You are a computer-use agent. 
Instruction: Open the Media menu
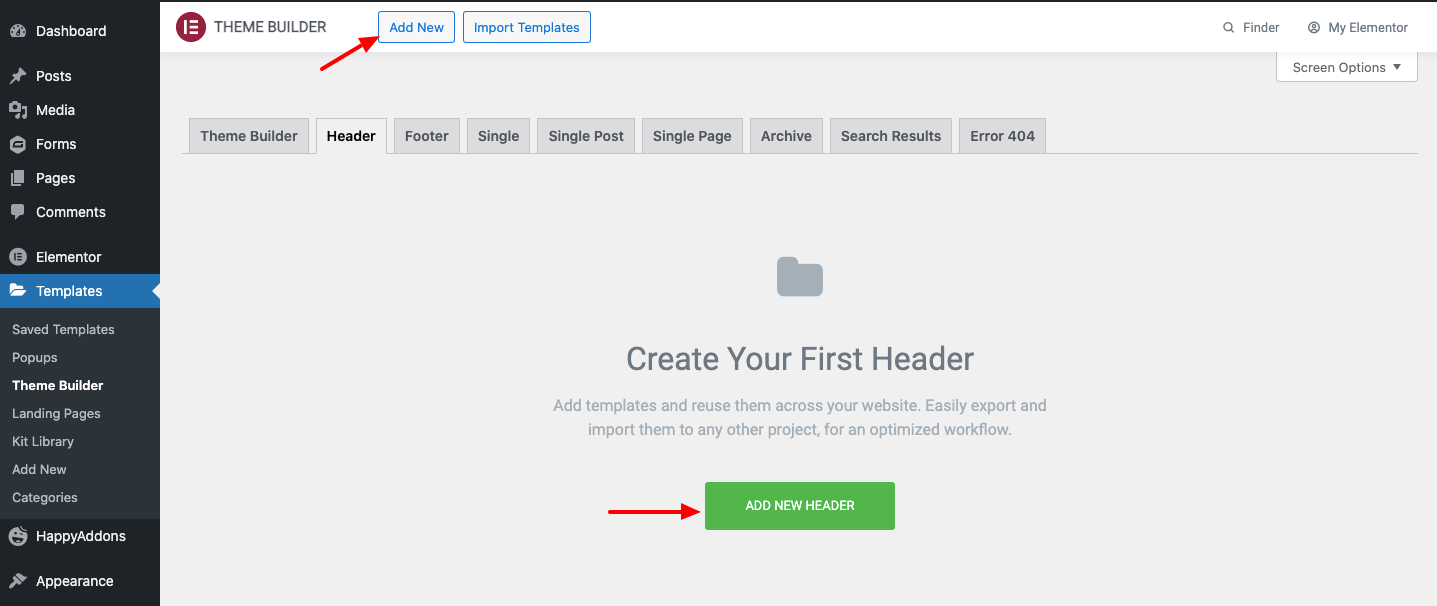coord(80,110)
